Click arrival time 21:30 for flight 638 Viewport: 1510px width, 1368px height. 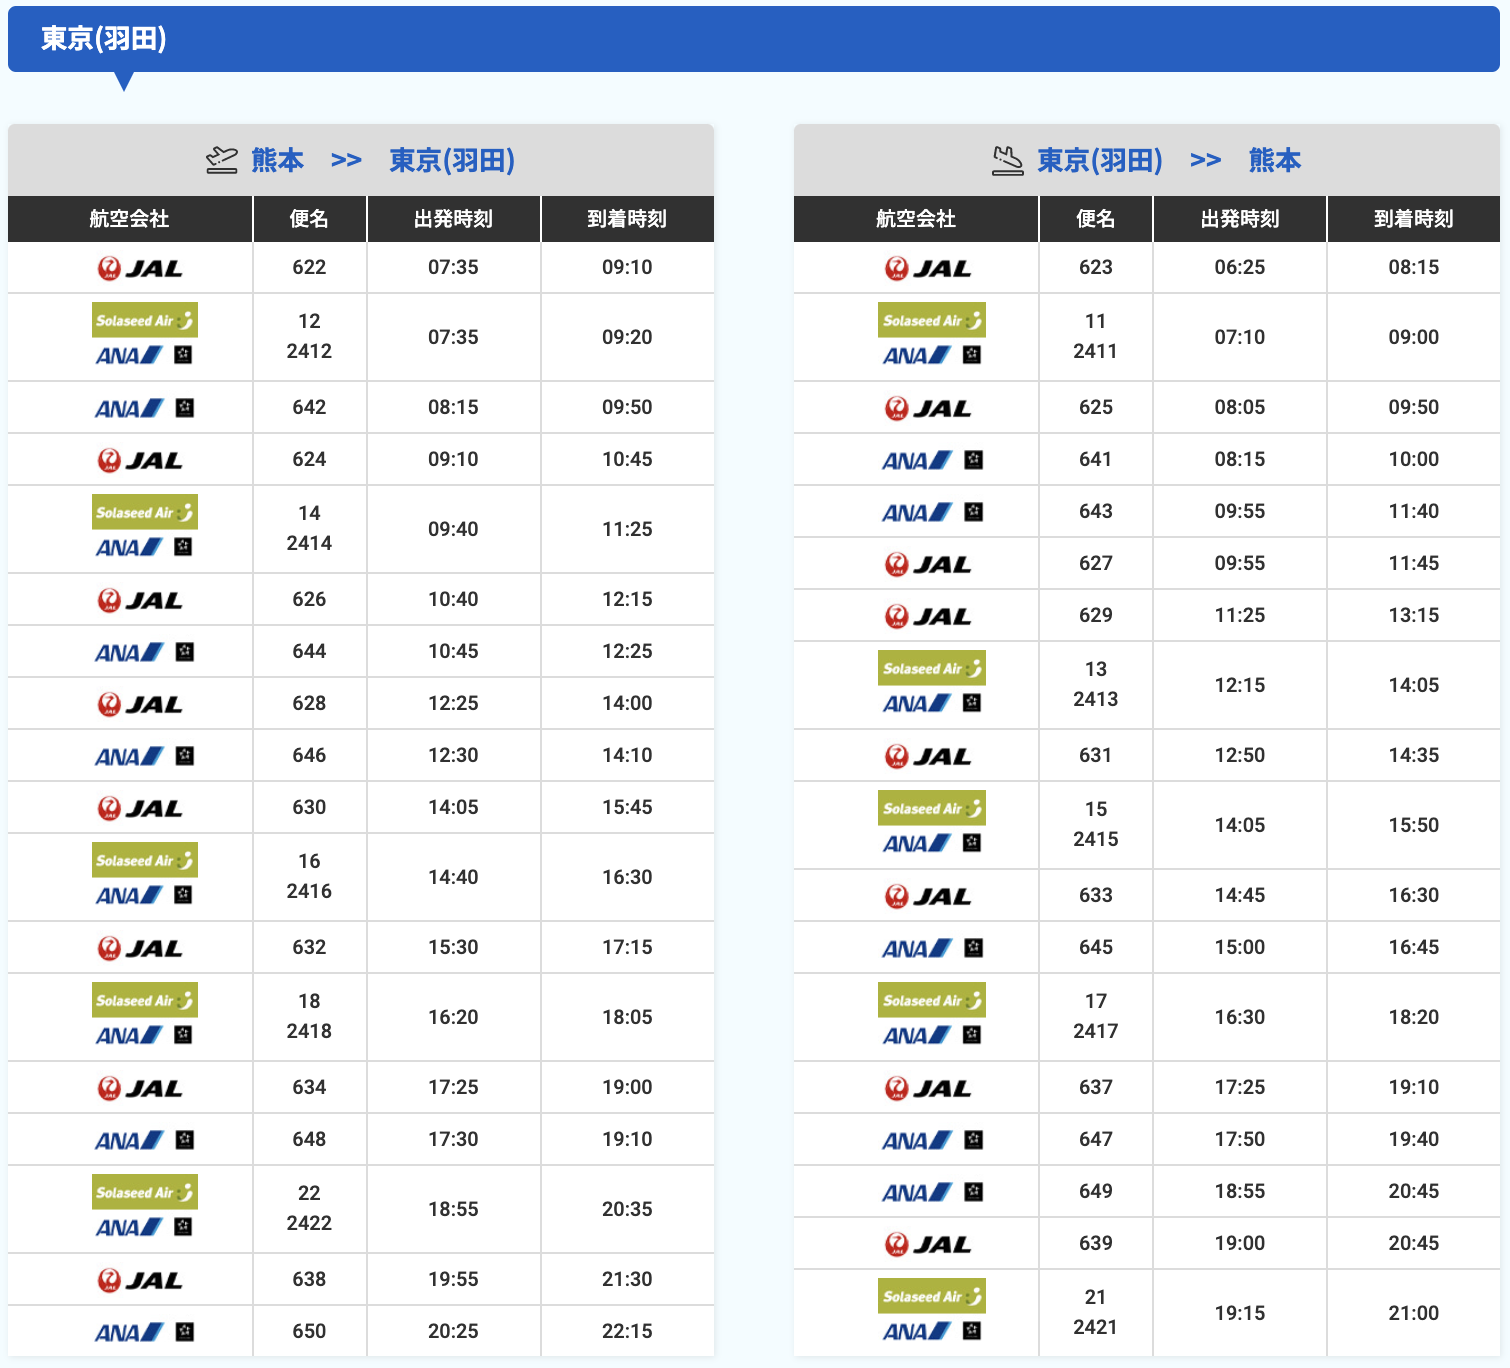point(627,1279)
